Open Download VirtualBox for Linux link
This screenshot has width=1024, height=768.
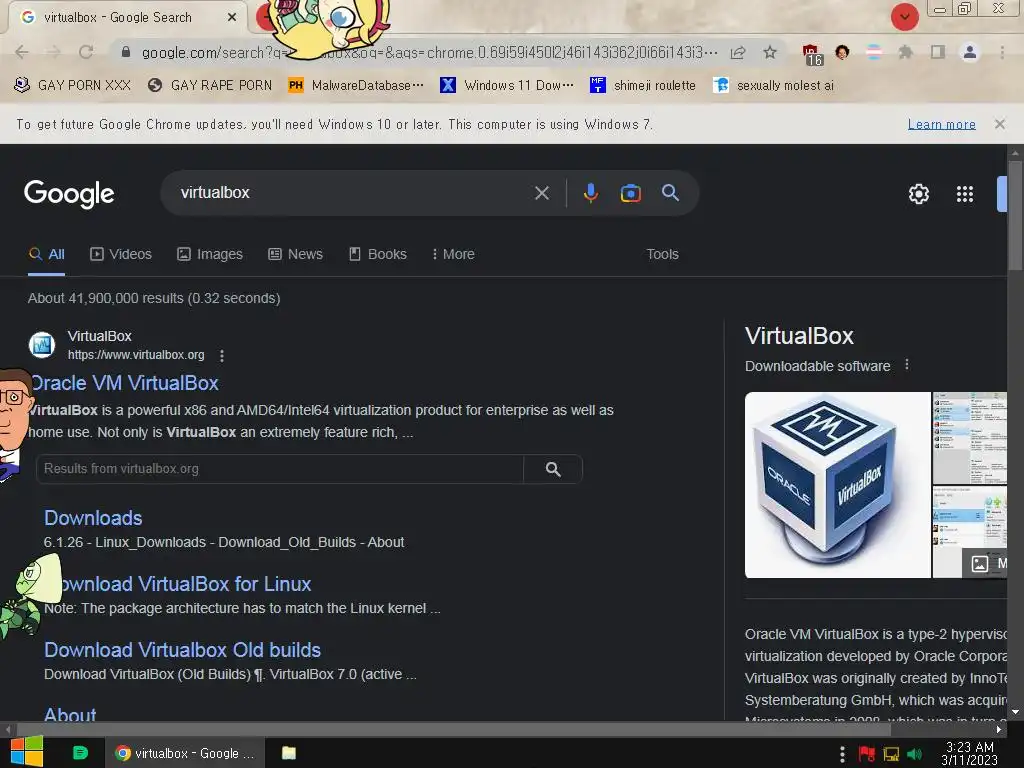tap(185, 584)
